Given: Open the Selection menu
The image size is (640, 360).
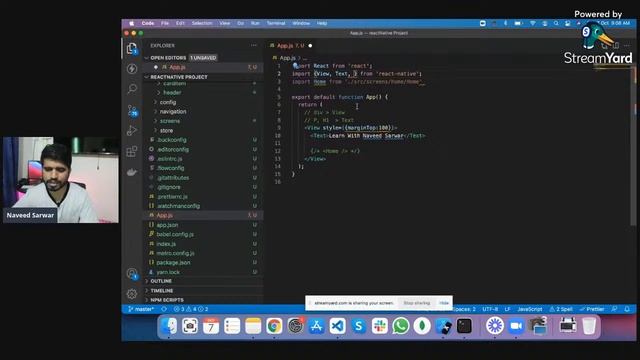Looking at the screenshot, I should click(x=202, y=23).
